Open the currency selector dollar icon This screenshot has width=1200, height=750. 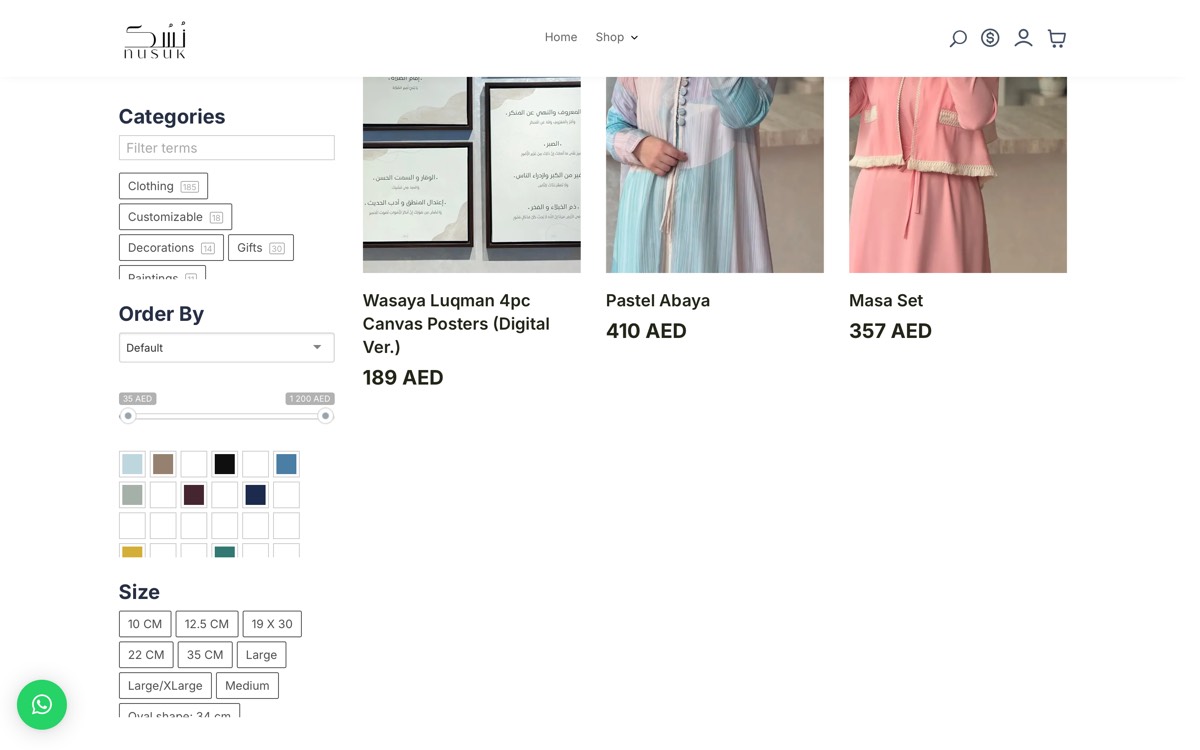point(990,38)
